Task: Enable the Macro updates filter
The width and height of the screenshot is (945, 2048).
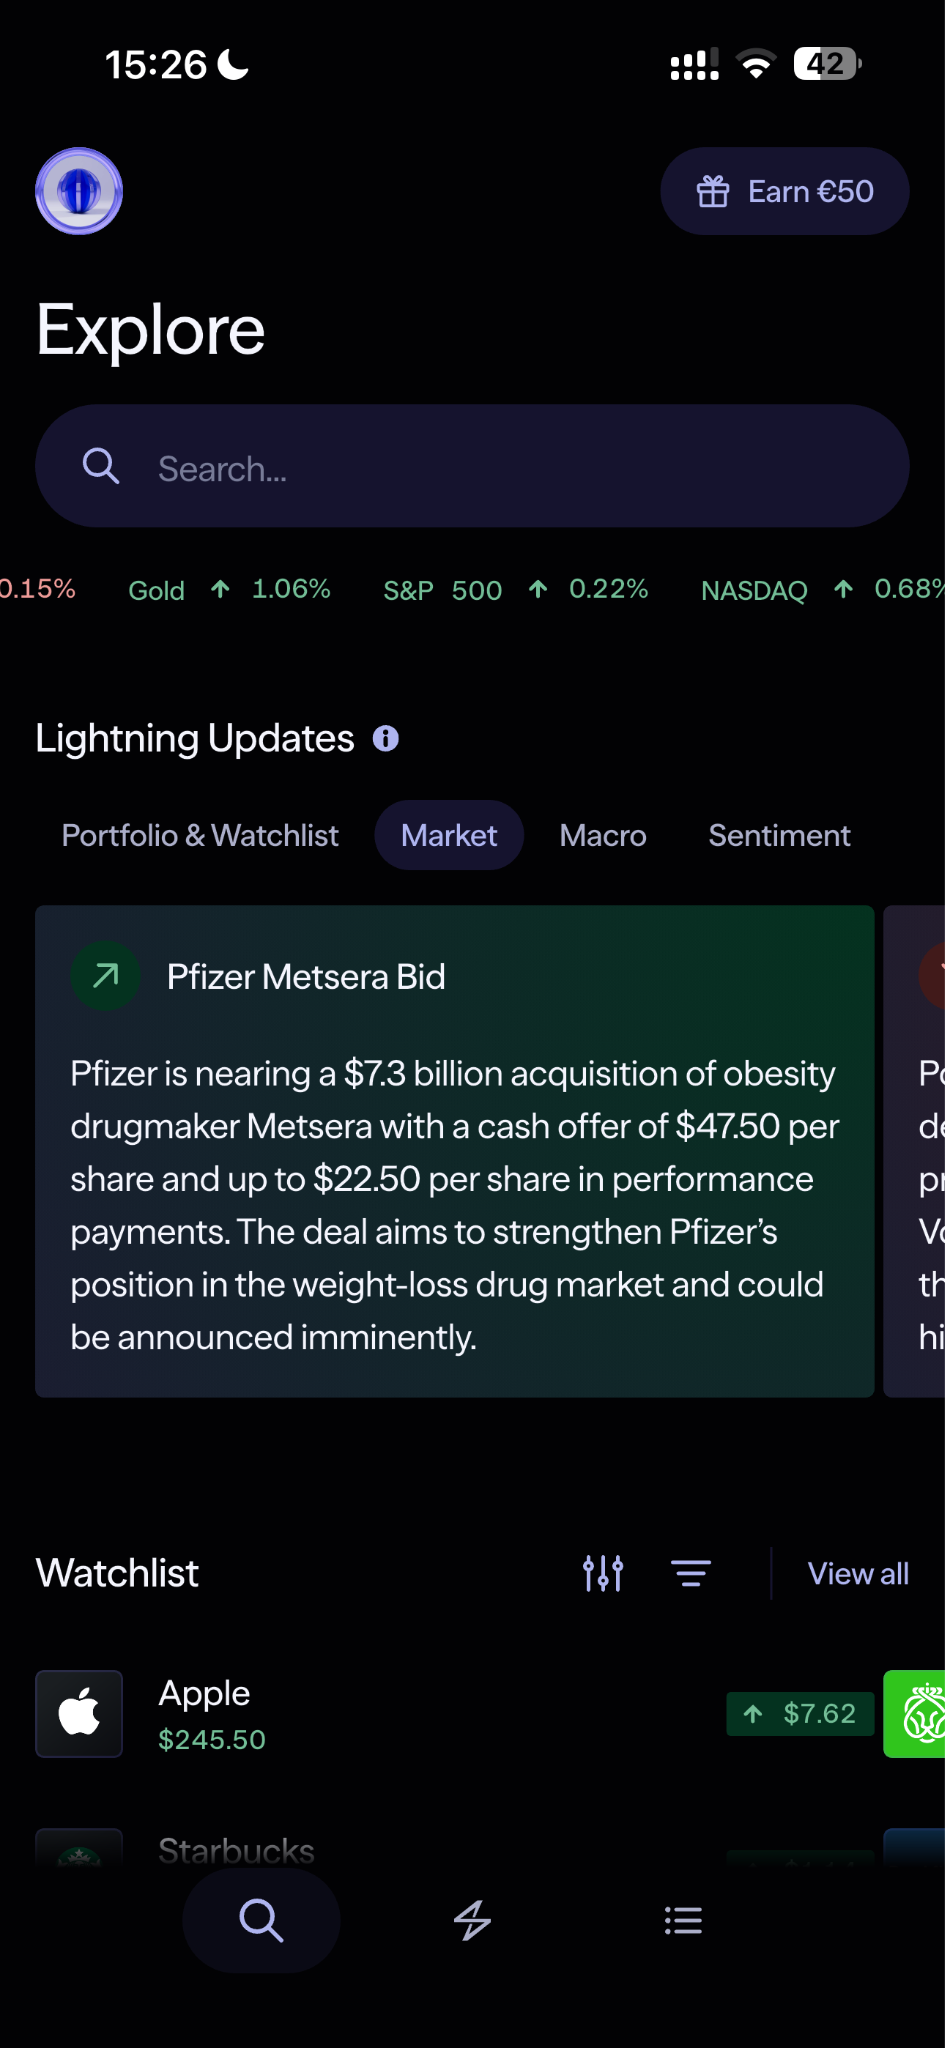Action: [x=602, y=835]
